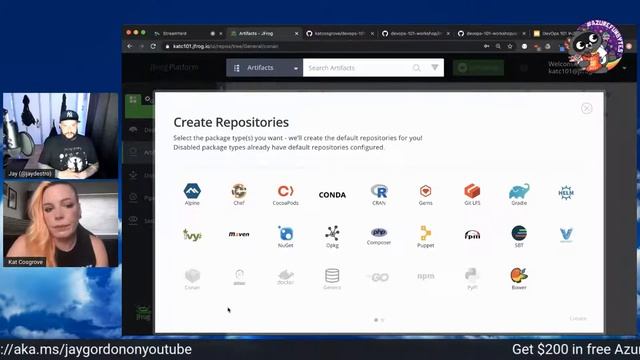Click Jay's webcam thumbnail

click(60, 136)
